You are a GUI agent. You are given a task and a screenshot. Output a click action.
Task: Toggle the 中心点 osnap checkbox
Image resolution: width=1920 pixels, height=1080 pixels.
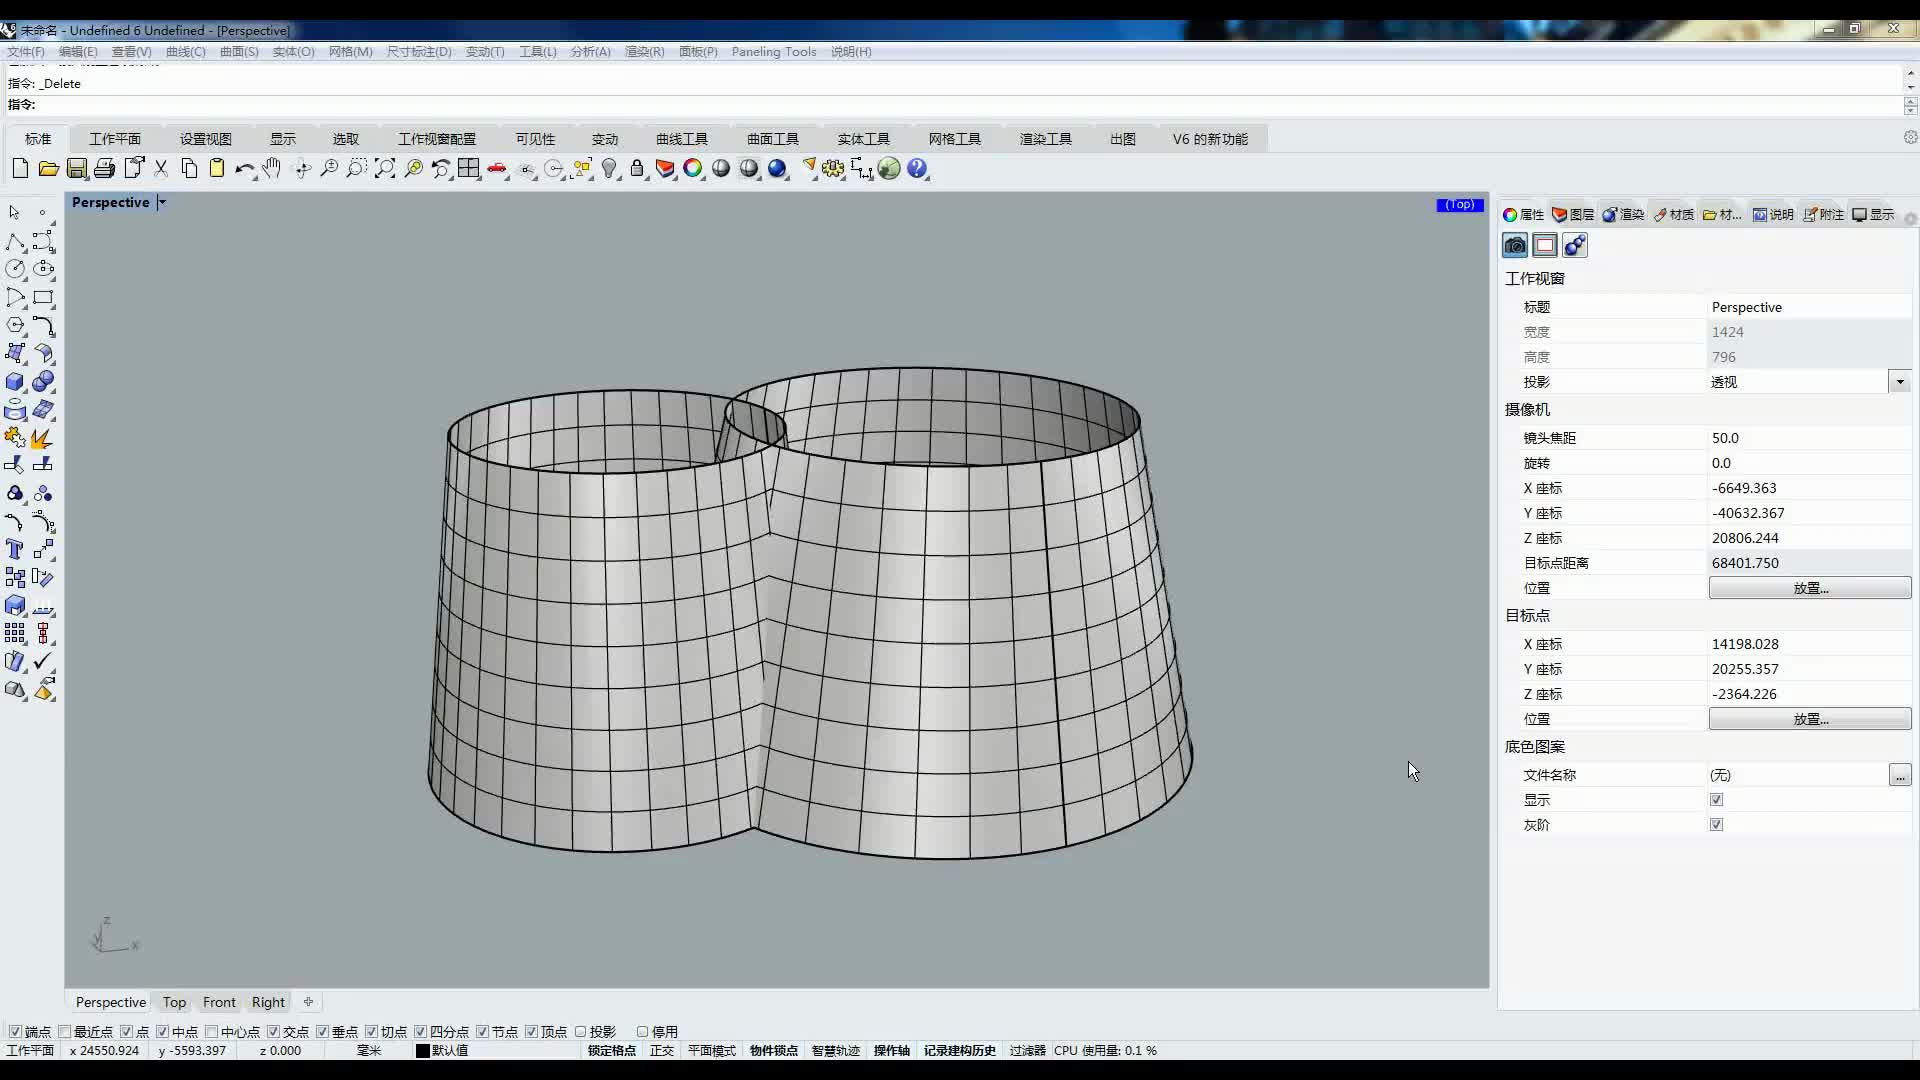point(211,1031)
